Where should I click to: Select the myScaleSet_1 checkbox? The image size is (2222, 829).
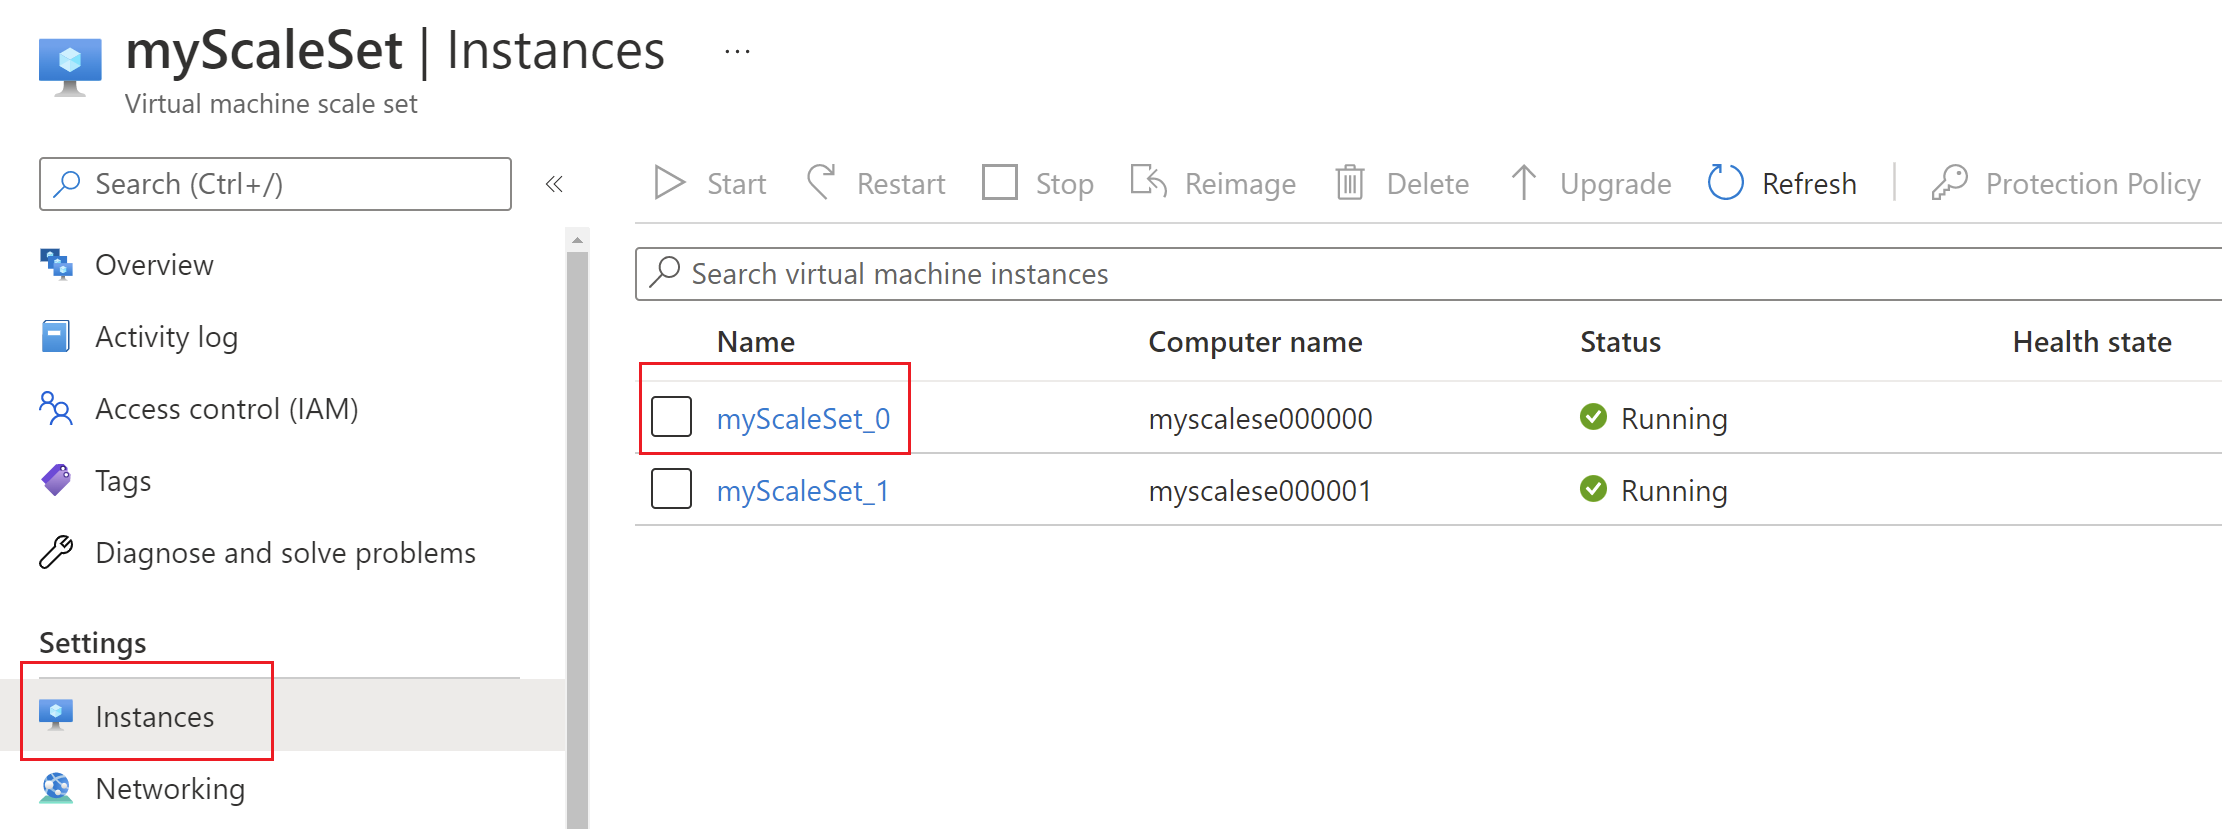[671, 489]
